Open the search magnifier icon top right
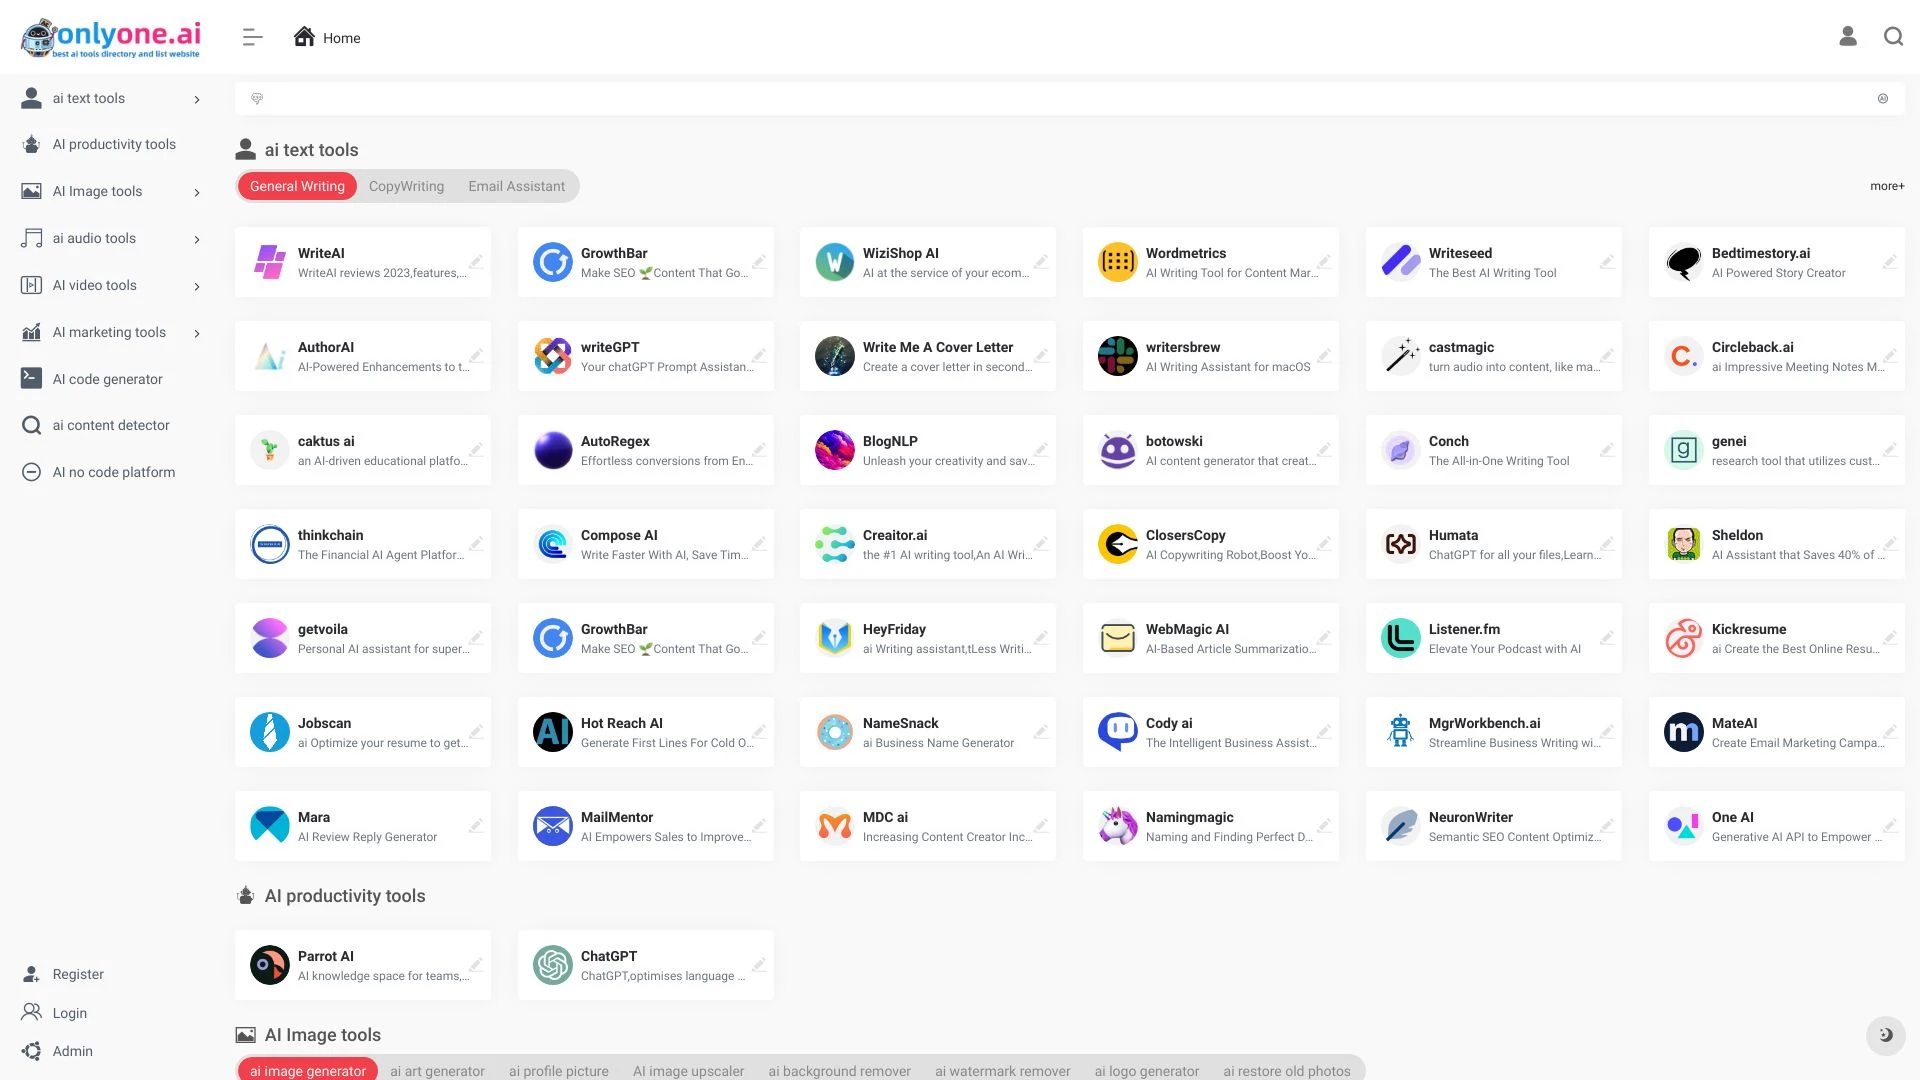Screen dimensions: 1920x1080 coord(1893,37)
